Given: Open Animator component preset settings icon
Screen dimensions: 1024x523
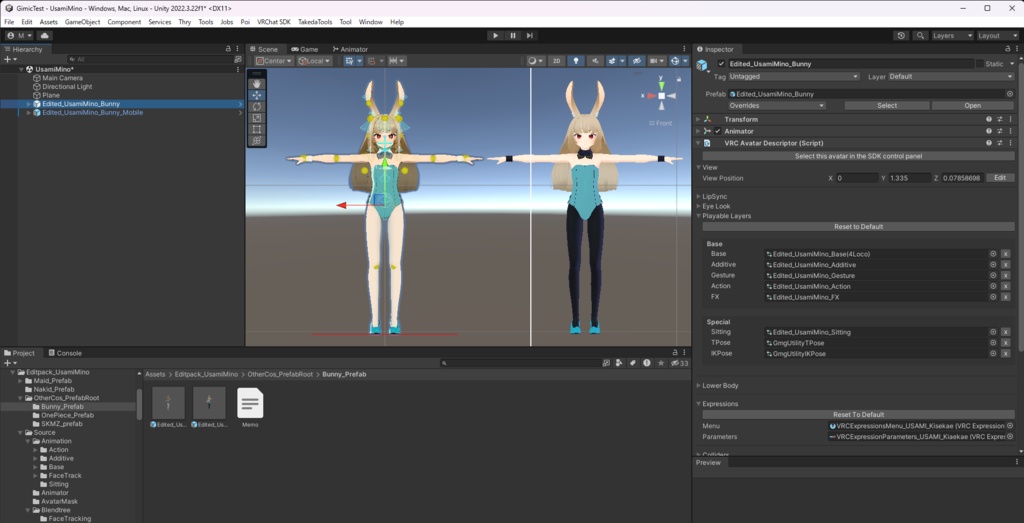Looking at the screenshot, I should (x=1000, y=131).
